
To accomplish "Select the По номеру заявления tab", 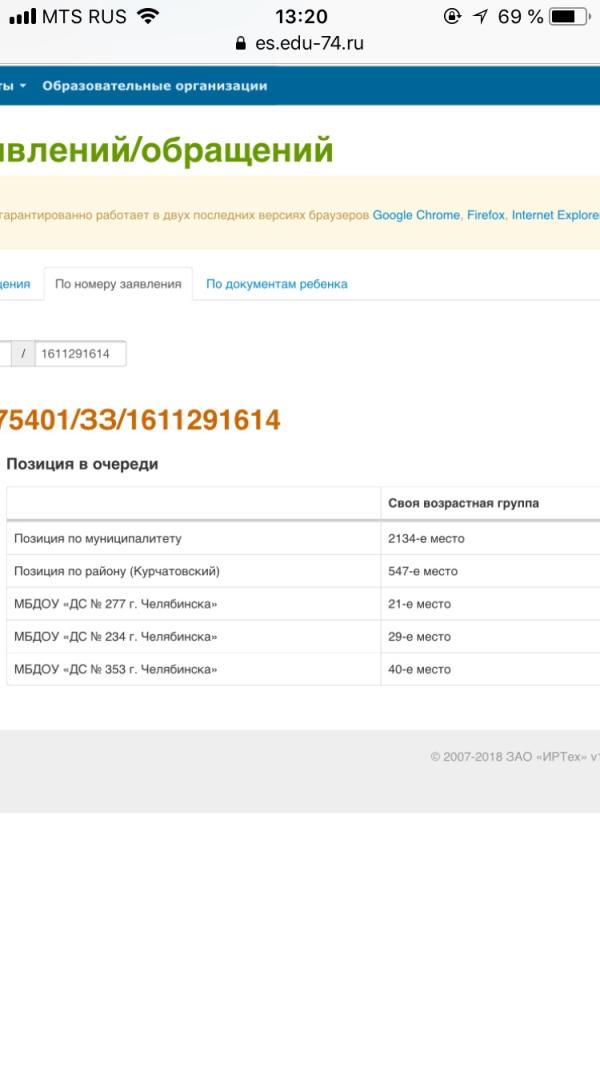I will point(118,284).
